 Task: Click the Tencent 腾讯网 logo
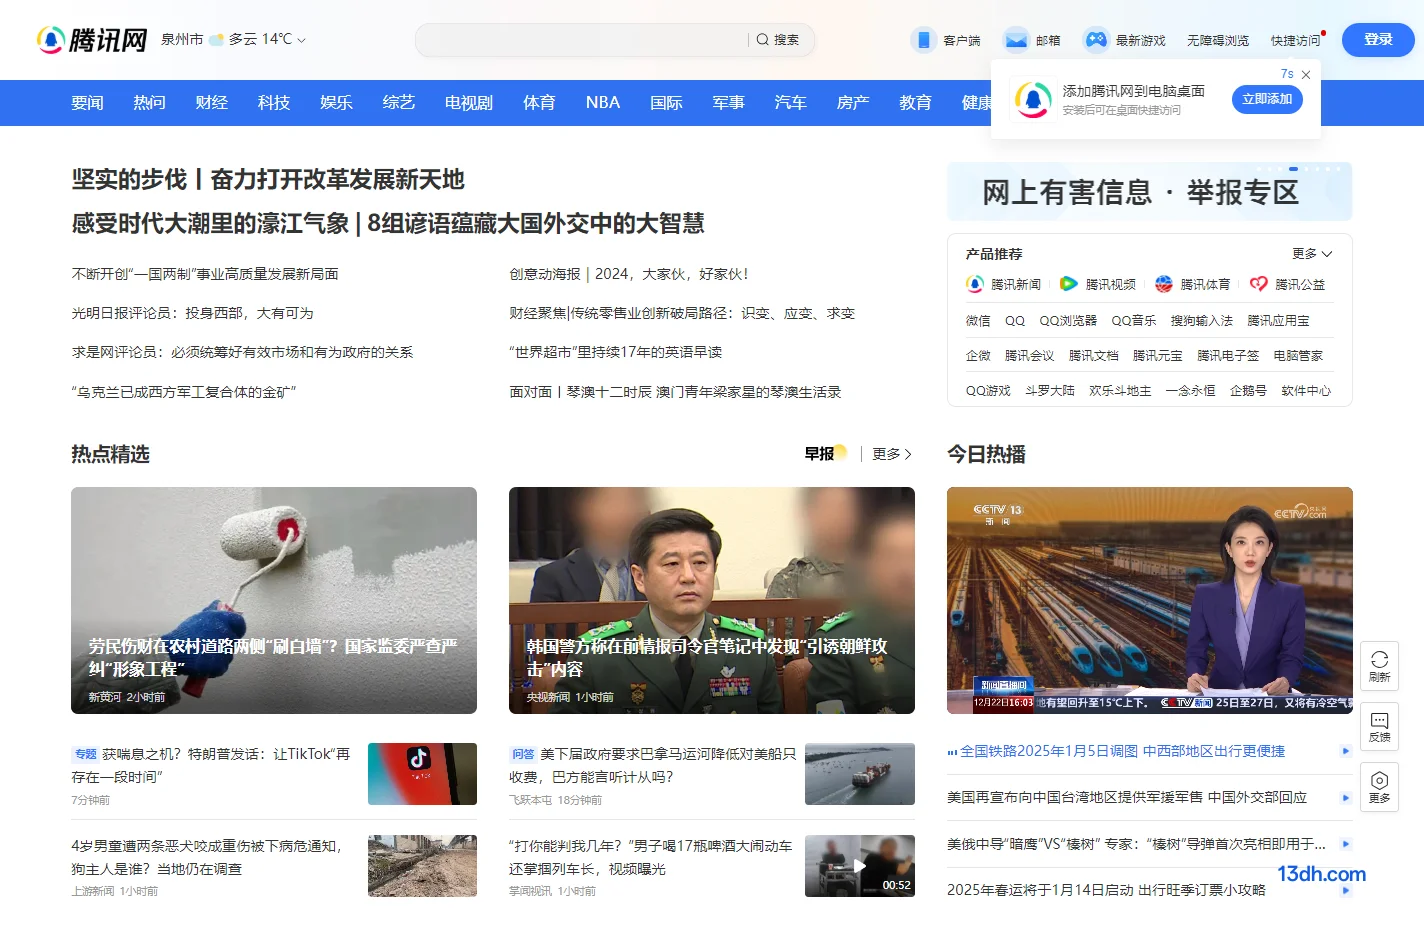pos(92,40)
